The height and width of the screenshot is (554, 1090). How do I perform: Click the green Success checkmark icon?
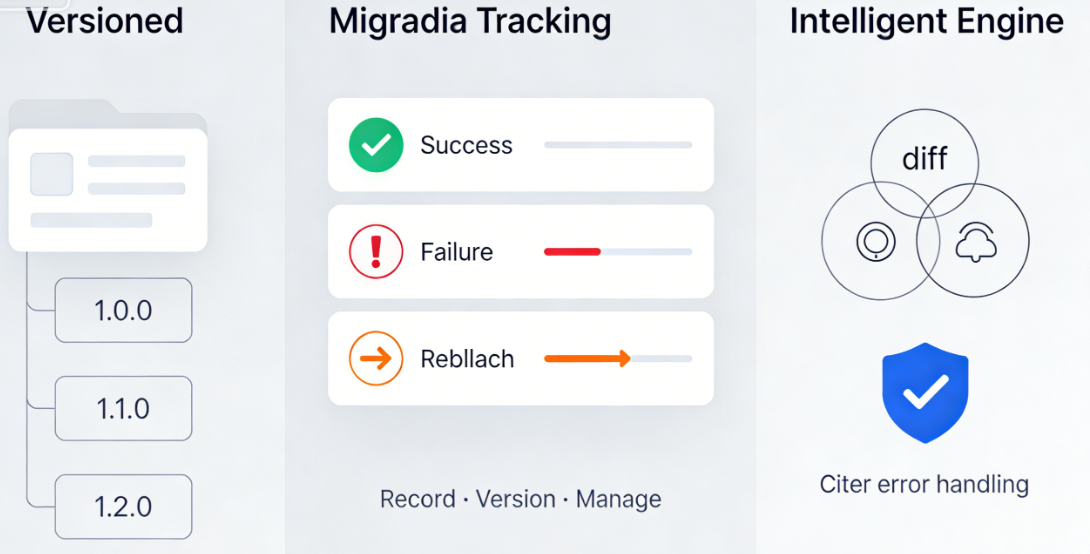(x=376, y=145)
